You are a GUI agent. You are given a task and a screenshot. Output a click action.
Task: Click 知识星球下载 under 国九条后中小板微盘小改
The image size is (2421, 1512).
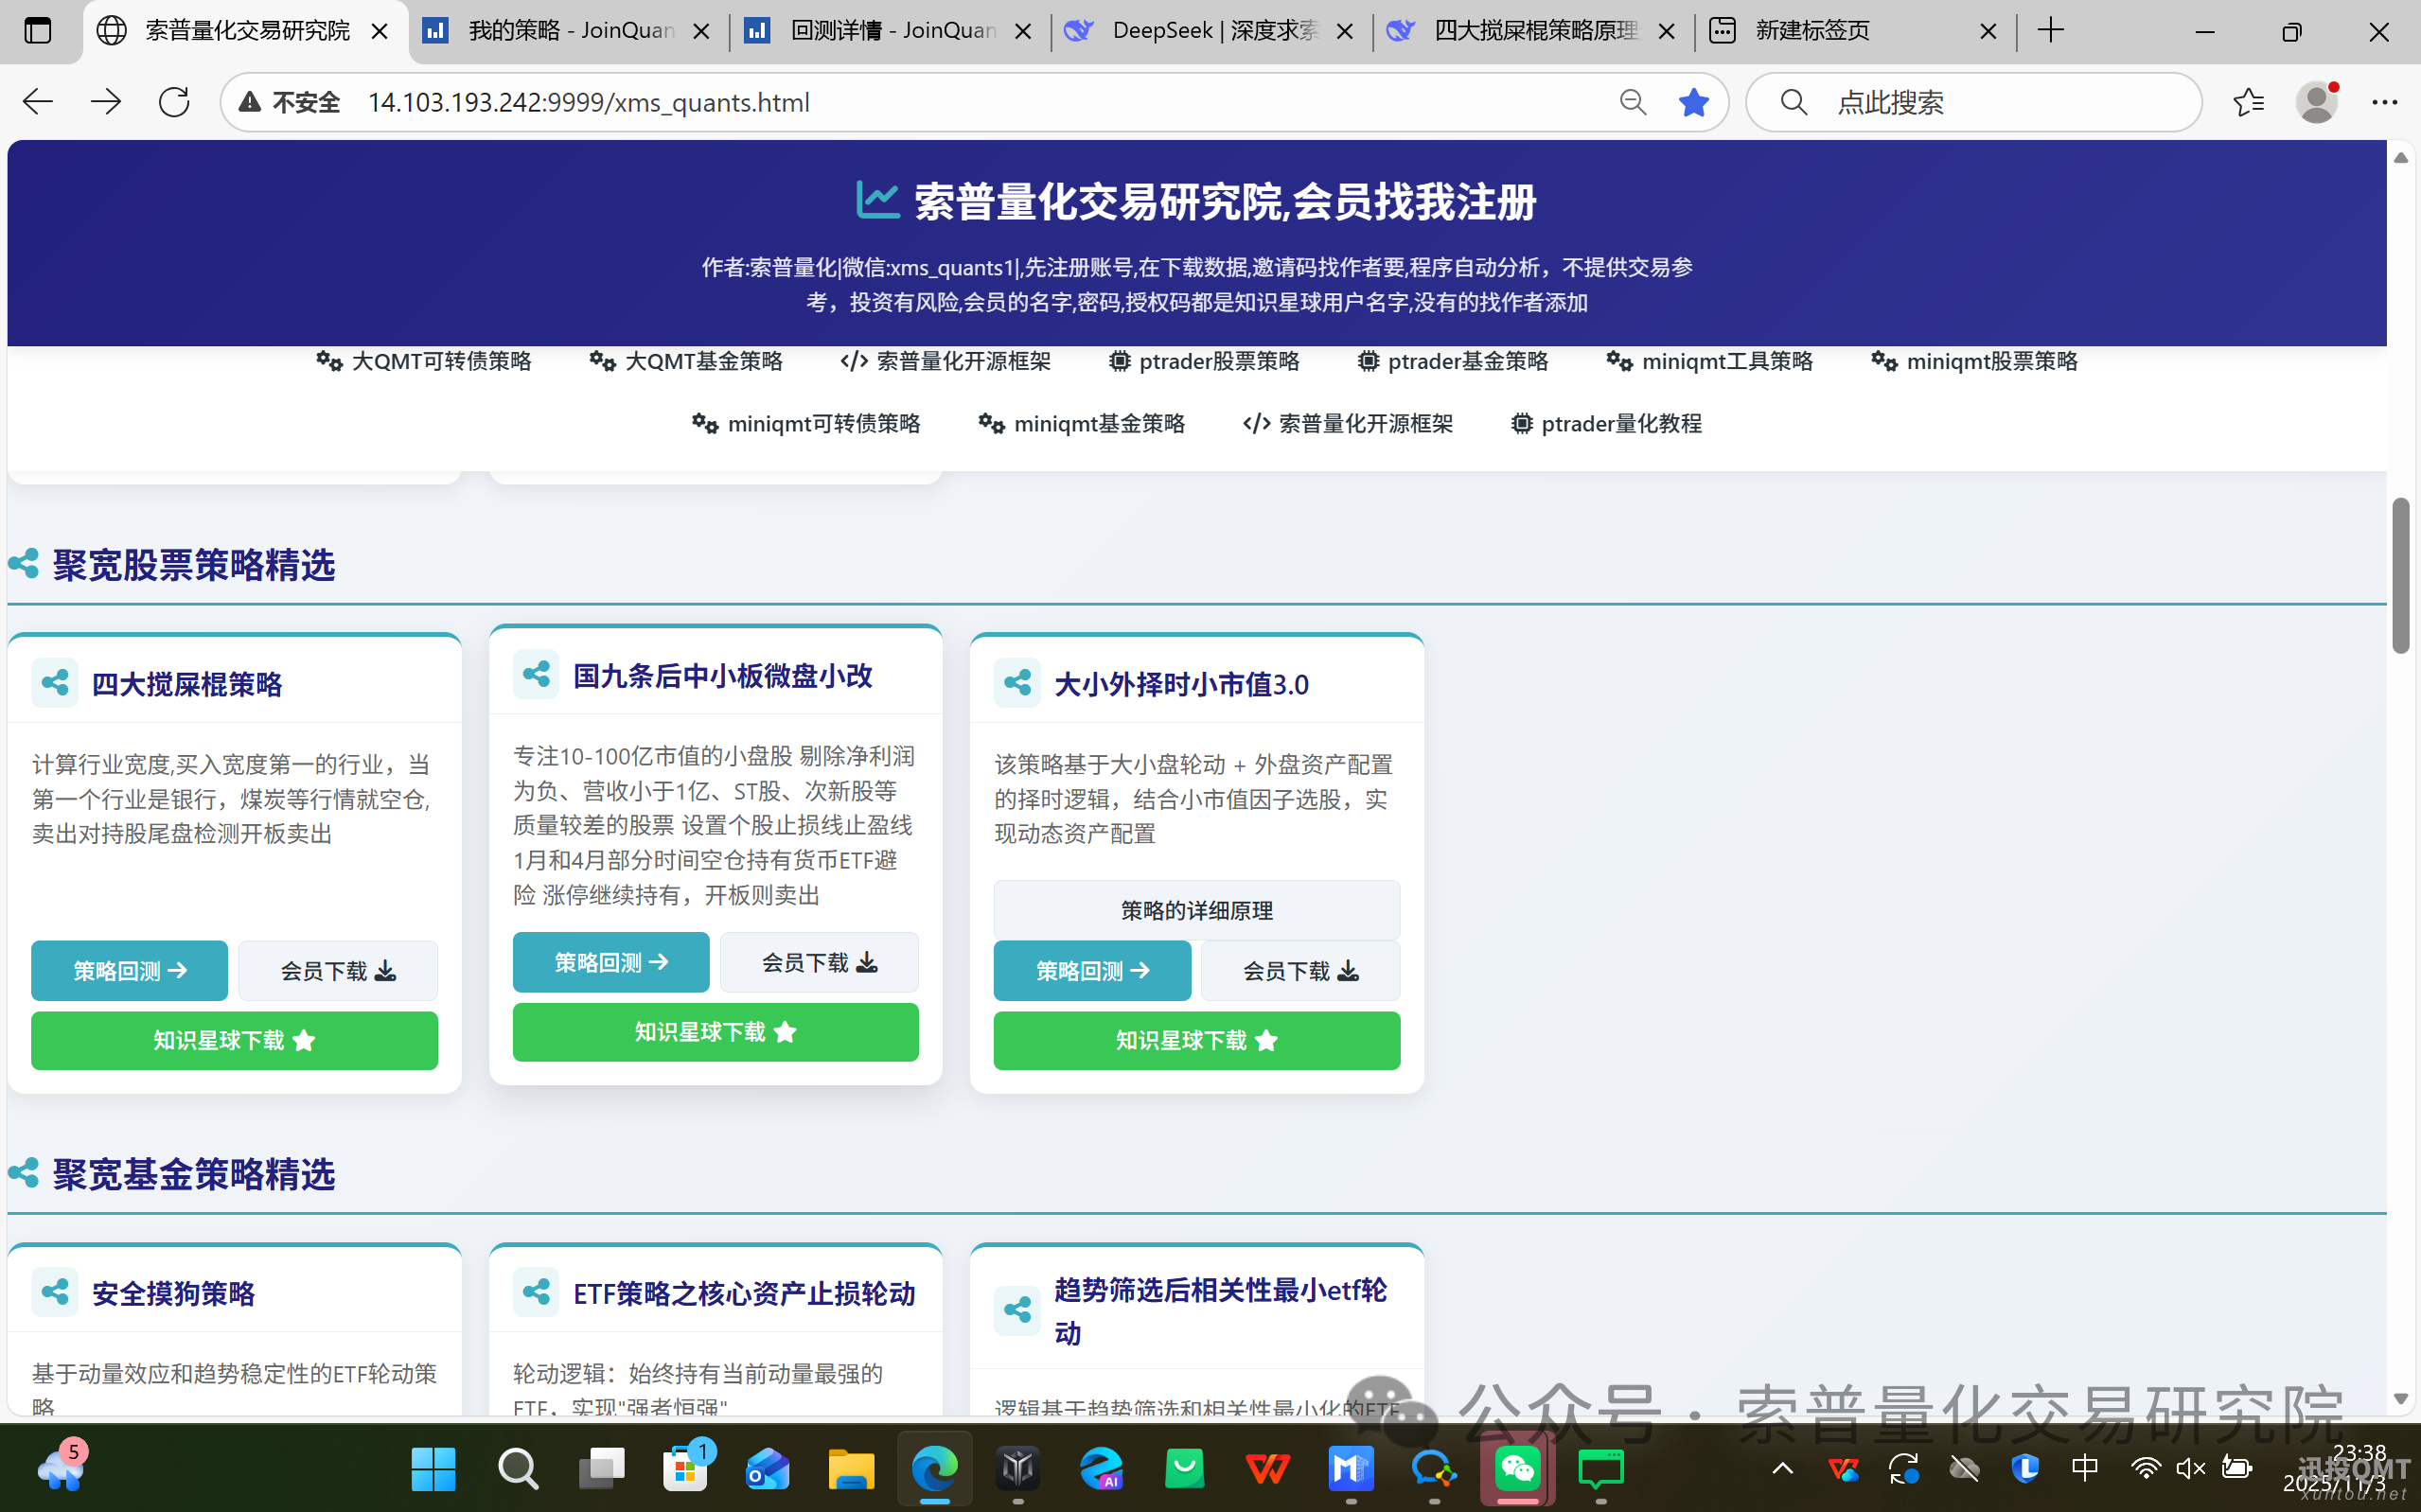(x=714, y=1032)
